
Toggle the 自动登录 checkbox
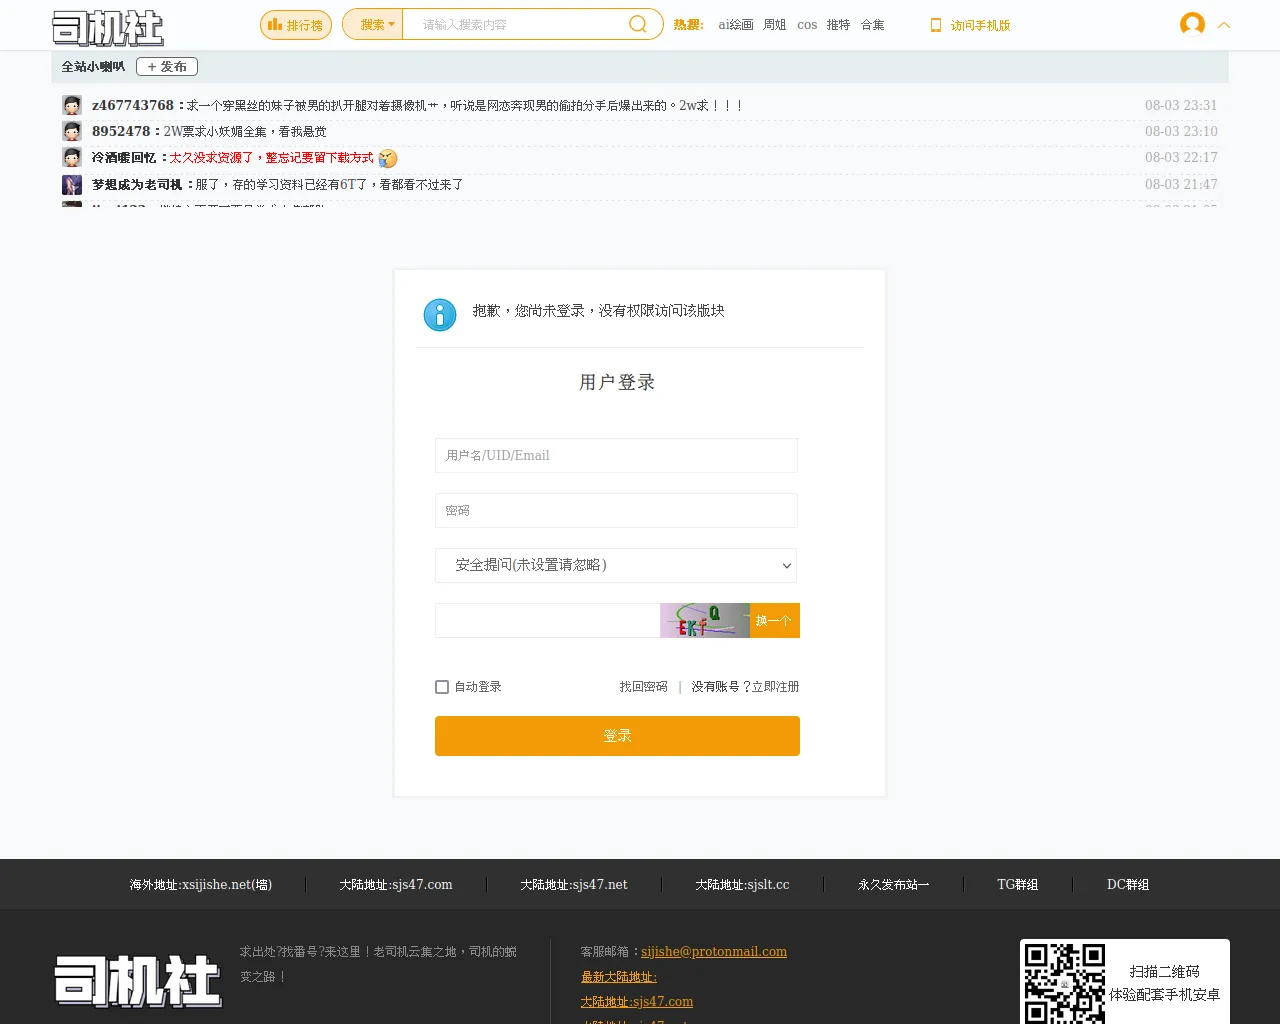pos(442,687)
